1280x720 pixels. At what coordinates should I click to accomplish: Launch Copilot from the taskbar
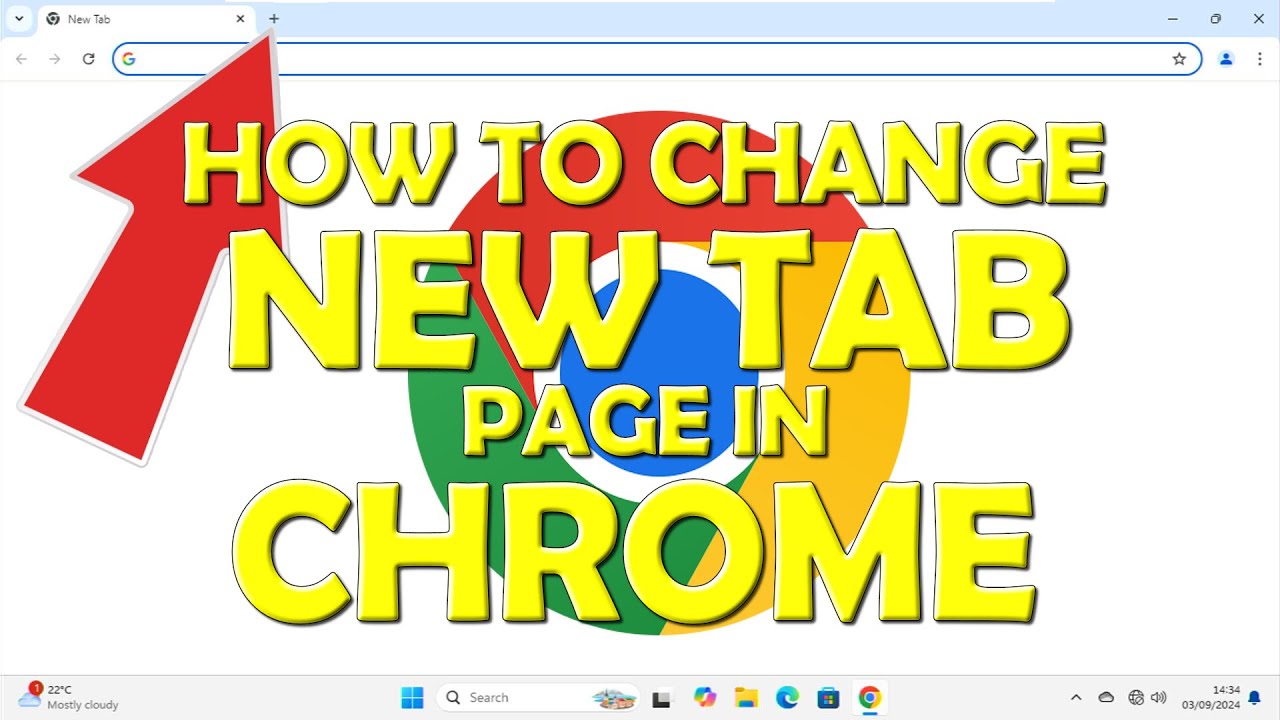(705, 697)
